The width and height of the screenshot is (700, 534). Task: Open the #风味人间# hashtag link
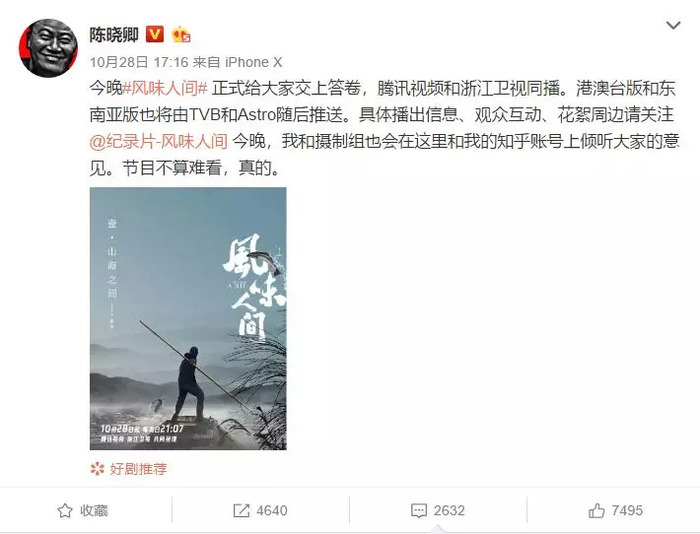[165, 88]
